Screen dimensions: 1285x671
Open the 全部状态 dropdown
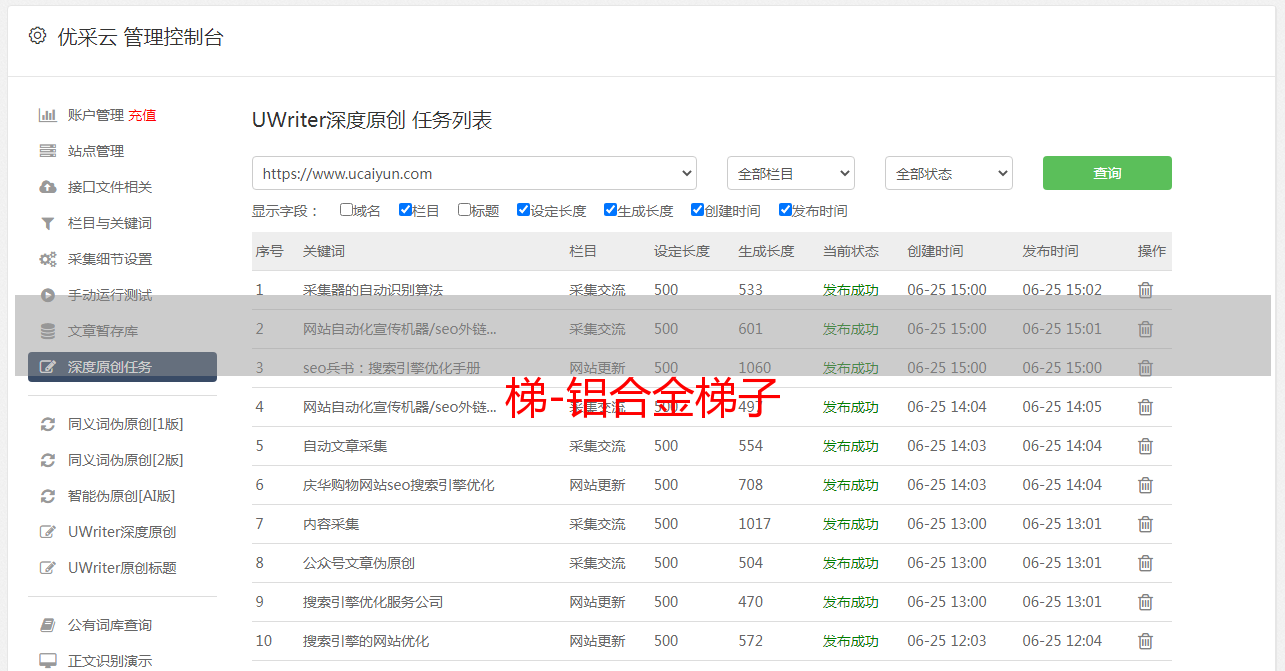click(x=949, y=173)
